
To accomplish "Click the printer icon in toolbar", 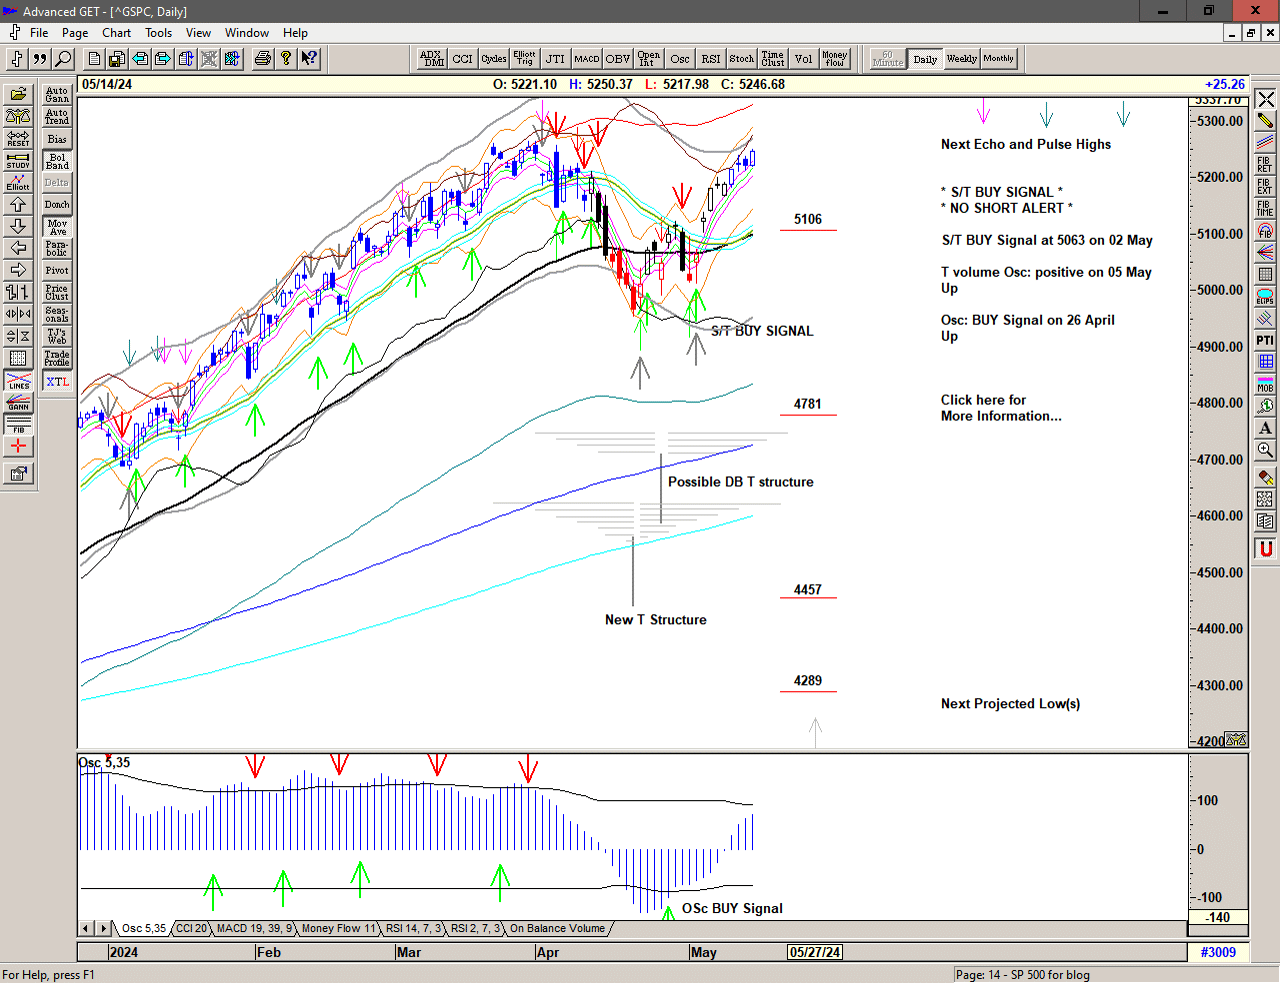I will click(262, 59).
